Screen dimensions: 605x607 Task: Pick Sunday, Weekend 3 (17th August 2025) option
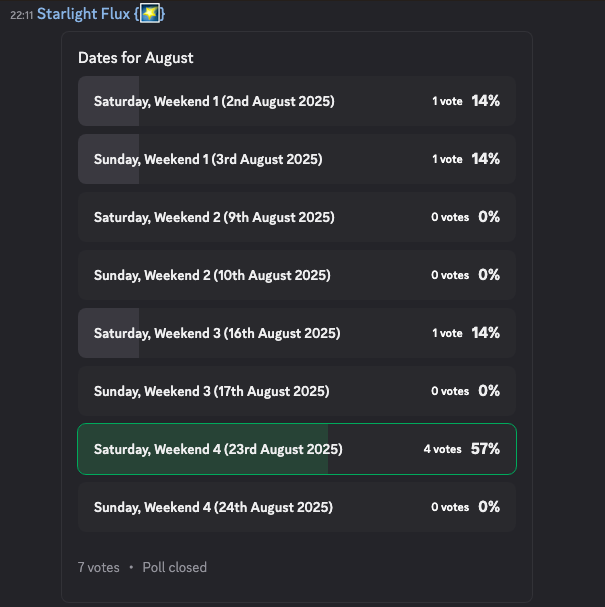[x=297, y=391]
